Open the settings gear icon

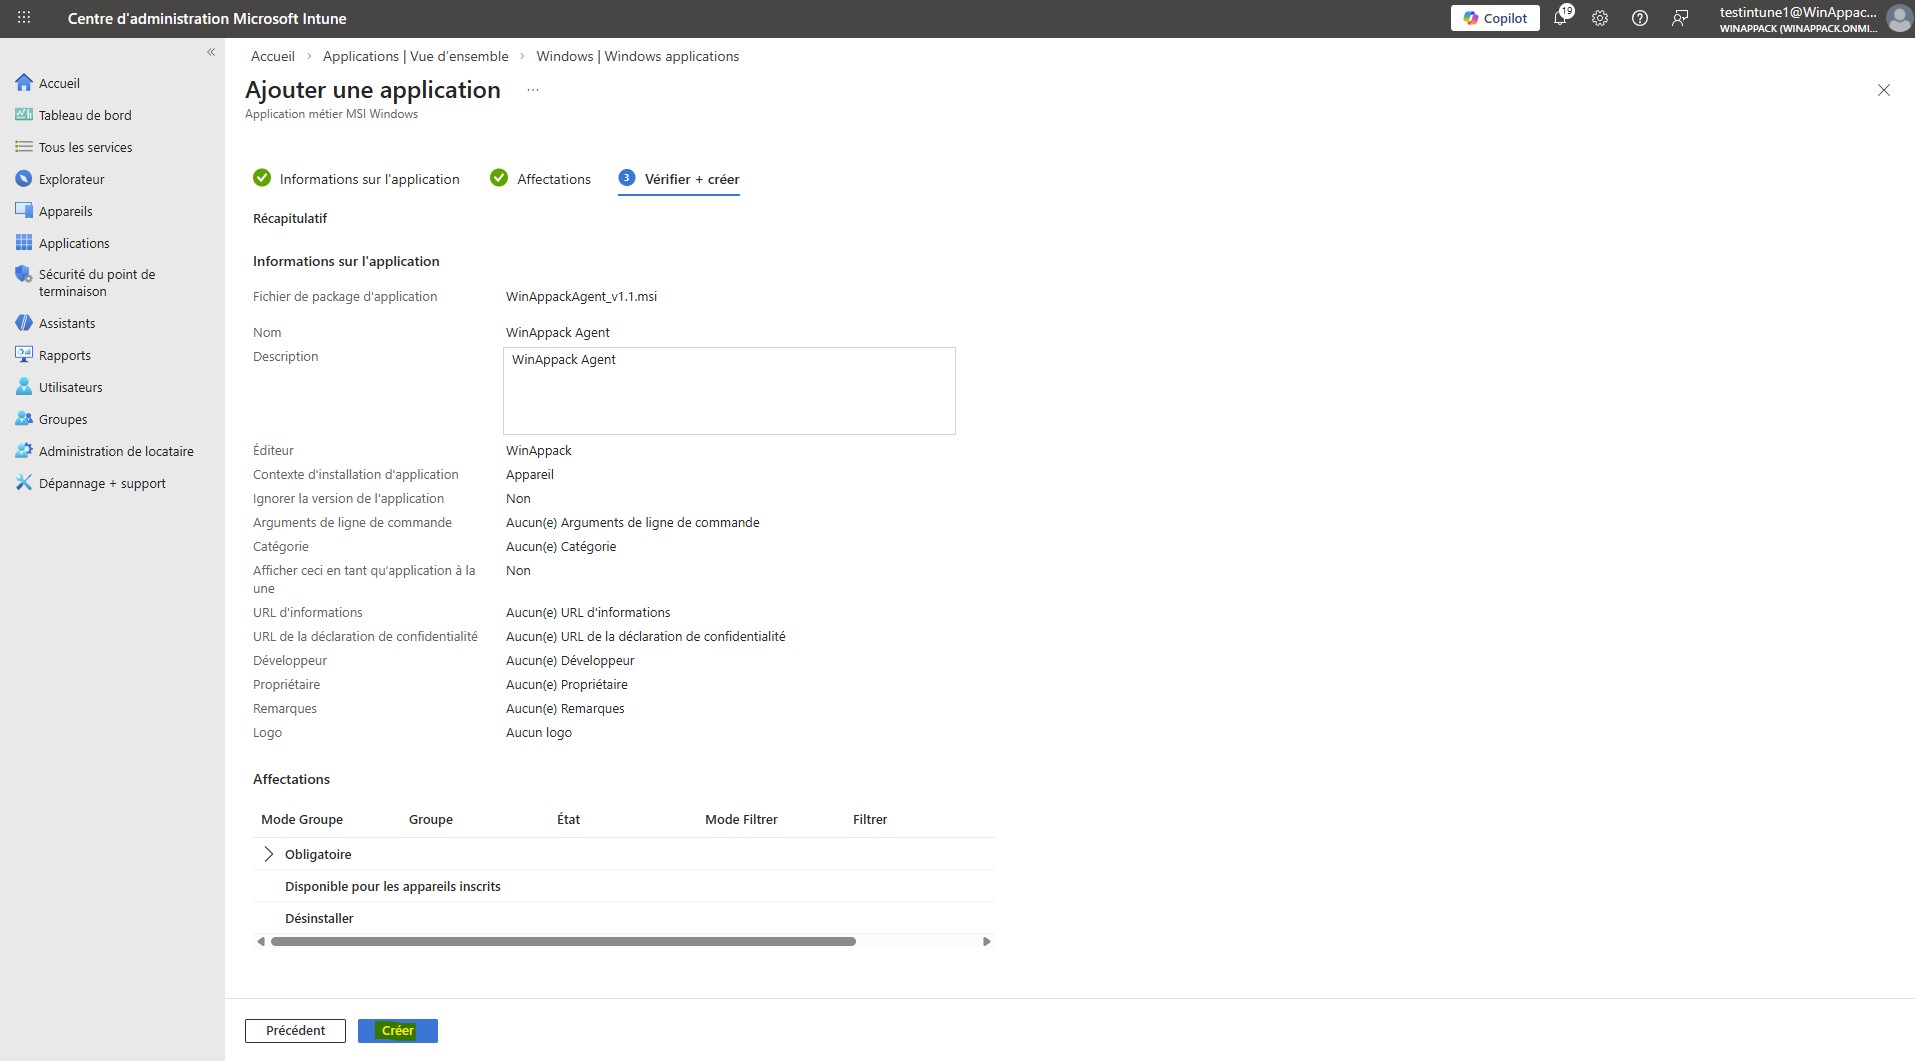pyautogui.click(x=1600, y=18)
